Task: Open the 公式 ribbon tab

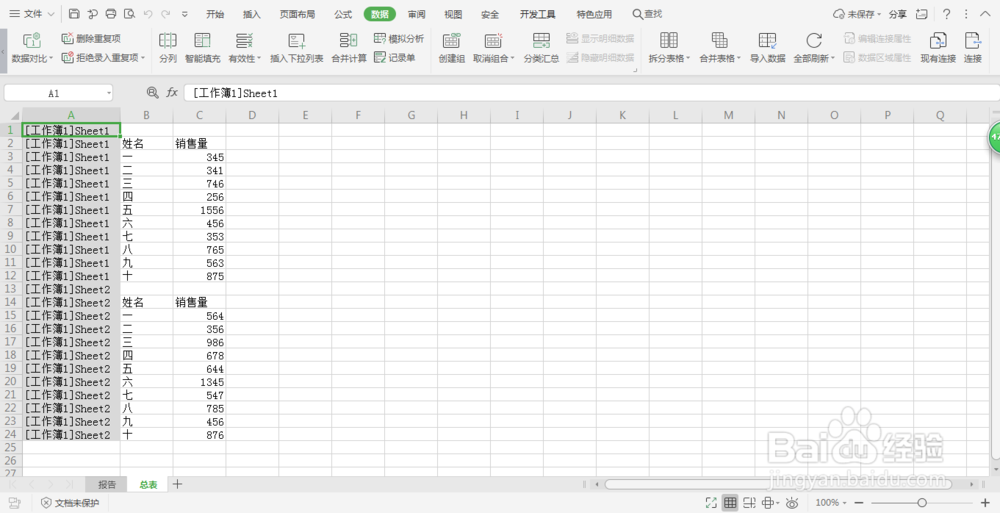Action: pos(343,14)
